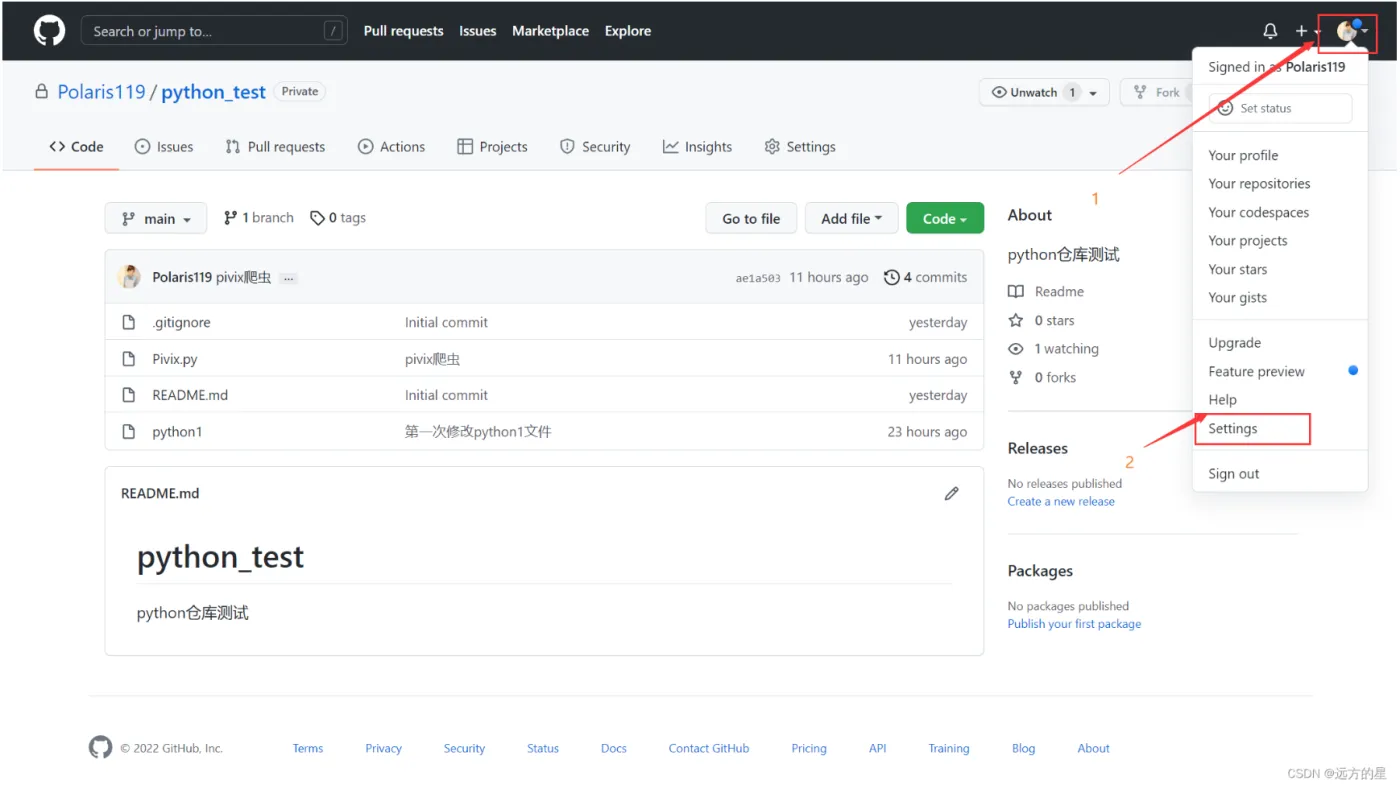This screenshot has width=1400, height=789.
Task: Click the Set status field
Action: click(x=1280, y=108)
